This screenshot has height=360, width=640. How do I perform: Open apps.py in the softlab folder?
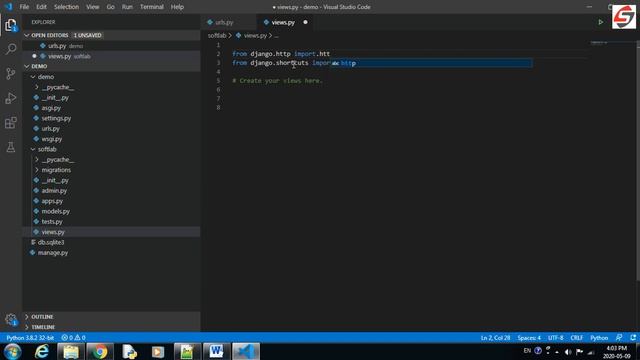[x=111, y=201]
